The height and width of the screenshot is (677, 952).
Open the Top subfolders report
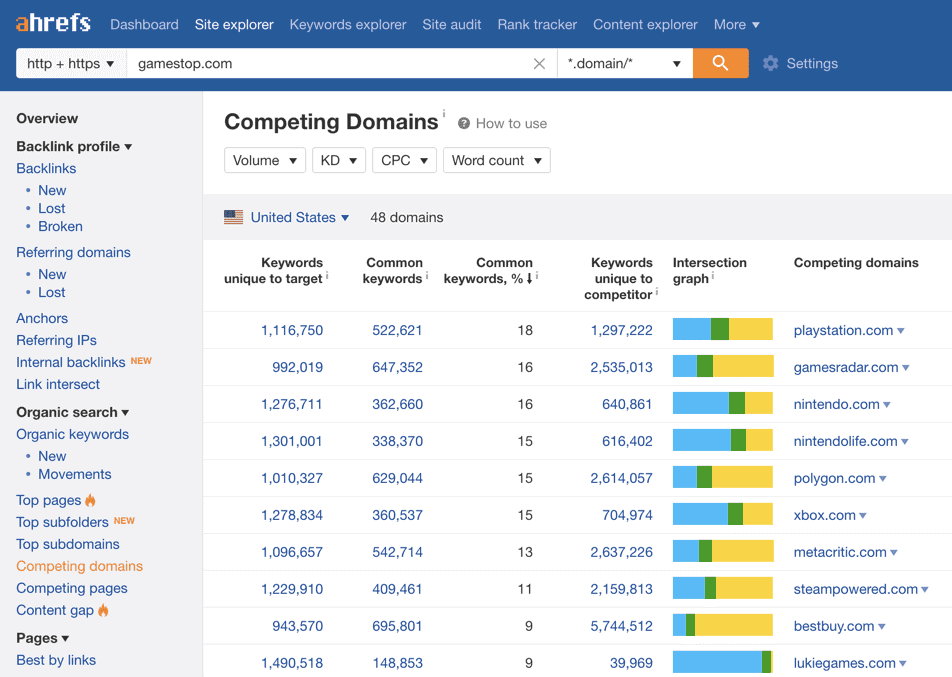click(63, 522)
